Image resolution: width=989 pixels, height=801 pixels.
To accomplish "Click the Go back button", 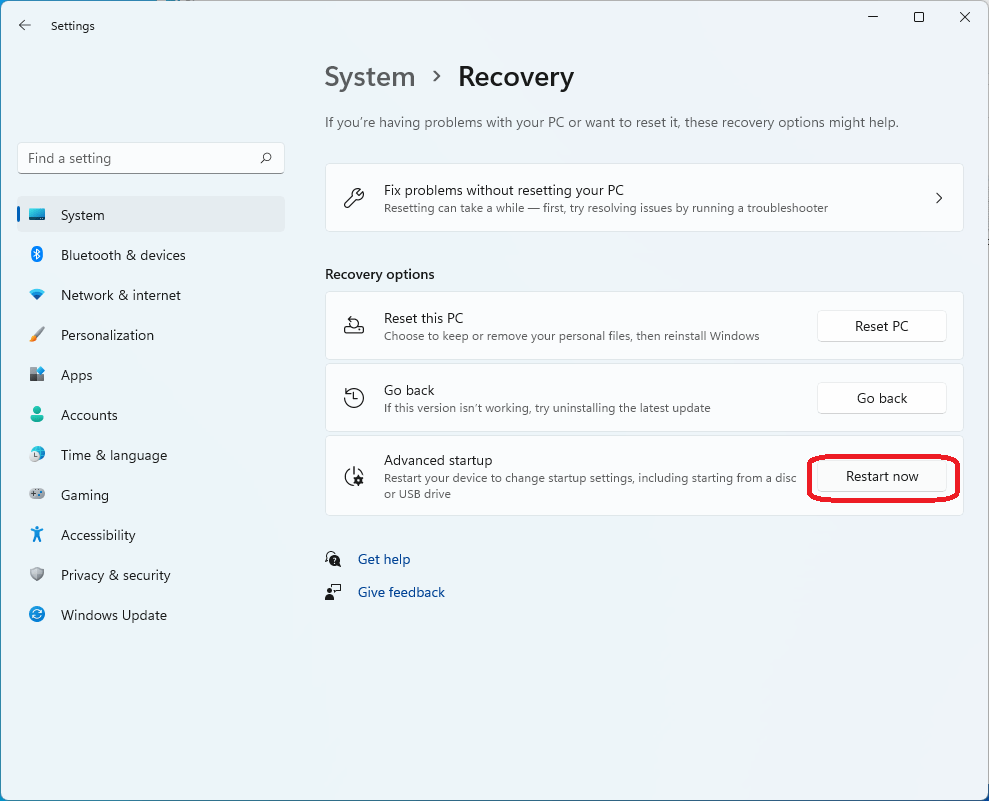I will click(x=882, y=398).
